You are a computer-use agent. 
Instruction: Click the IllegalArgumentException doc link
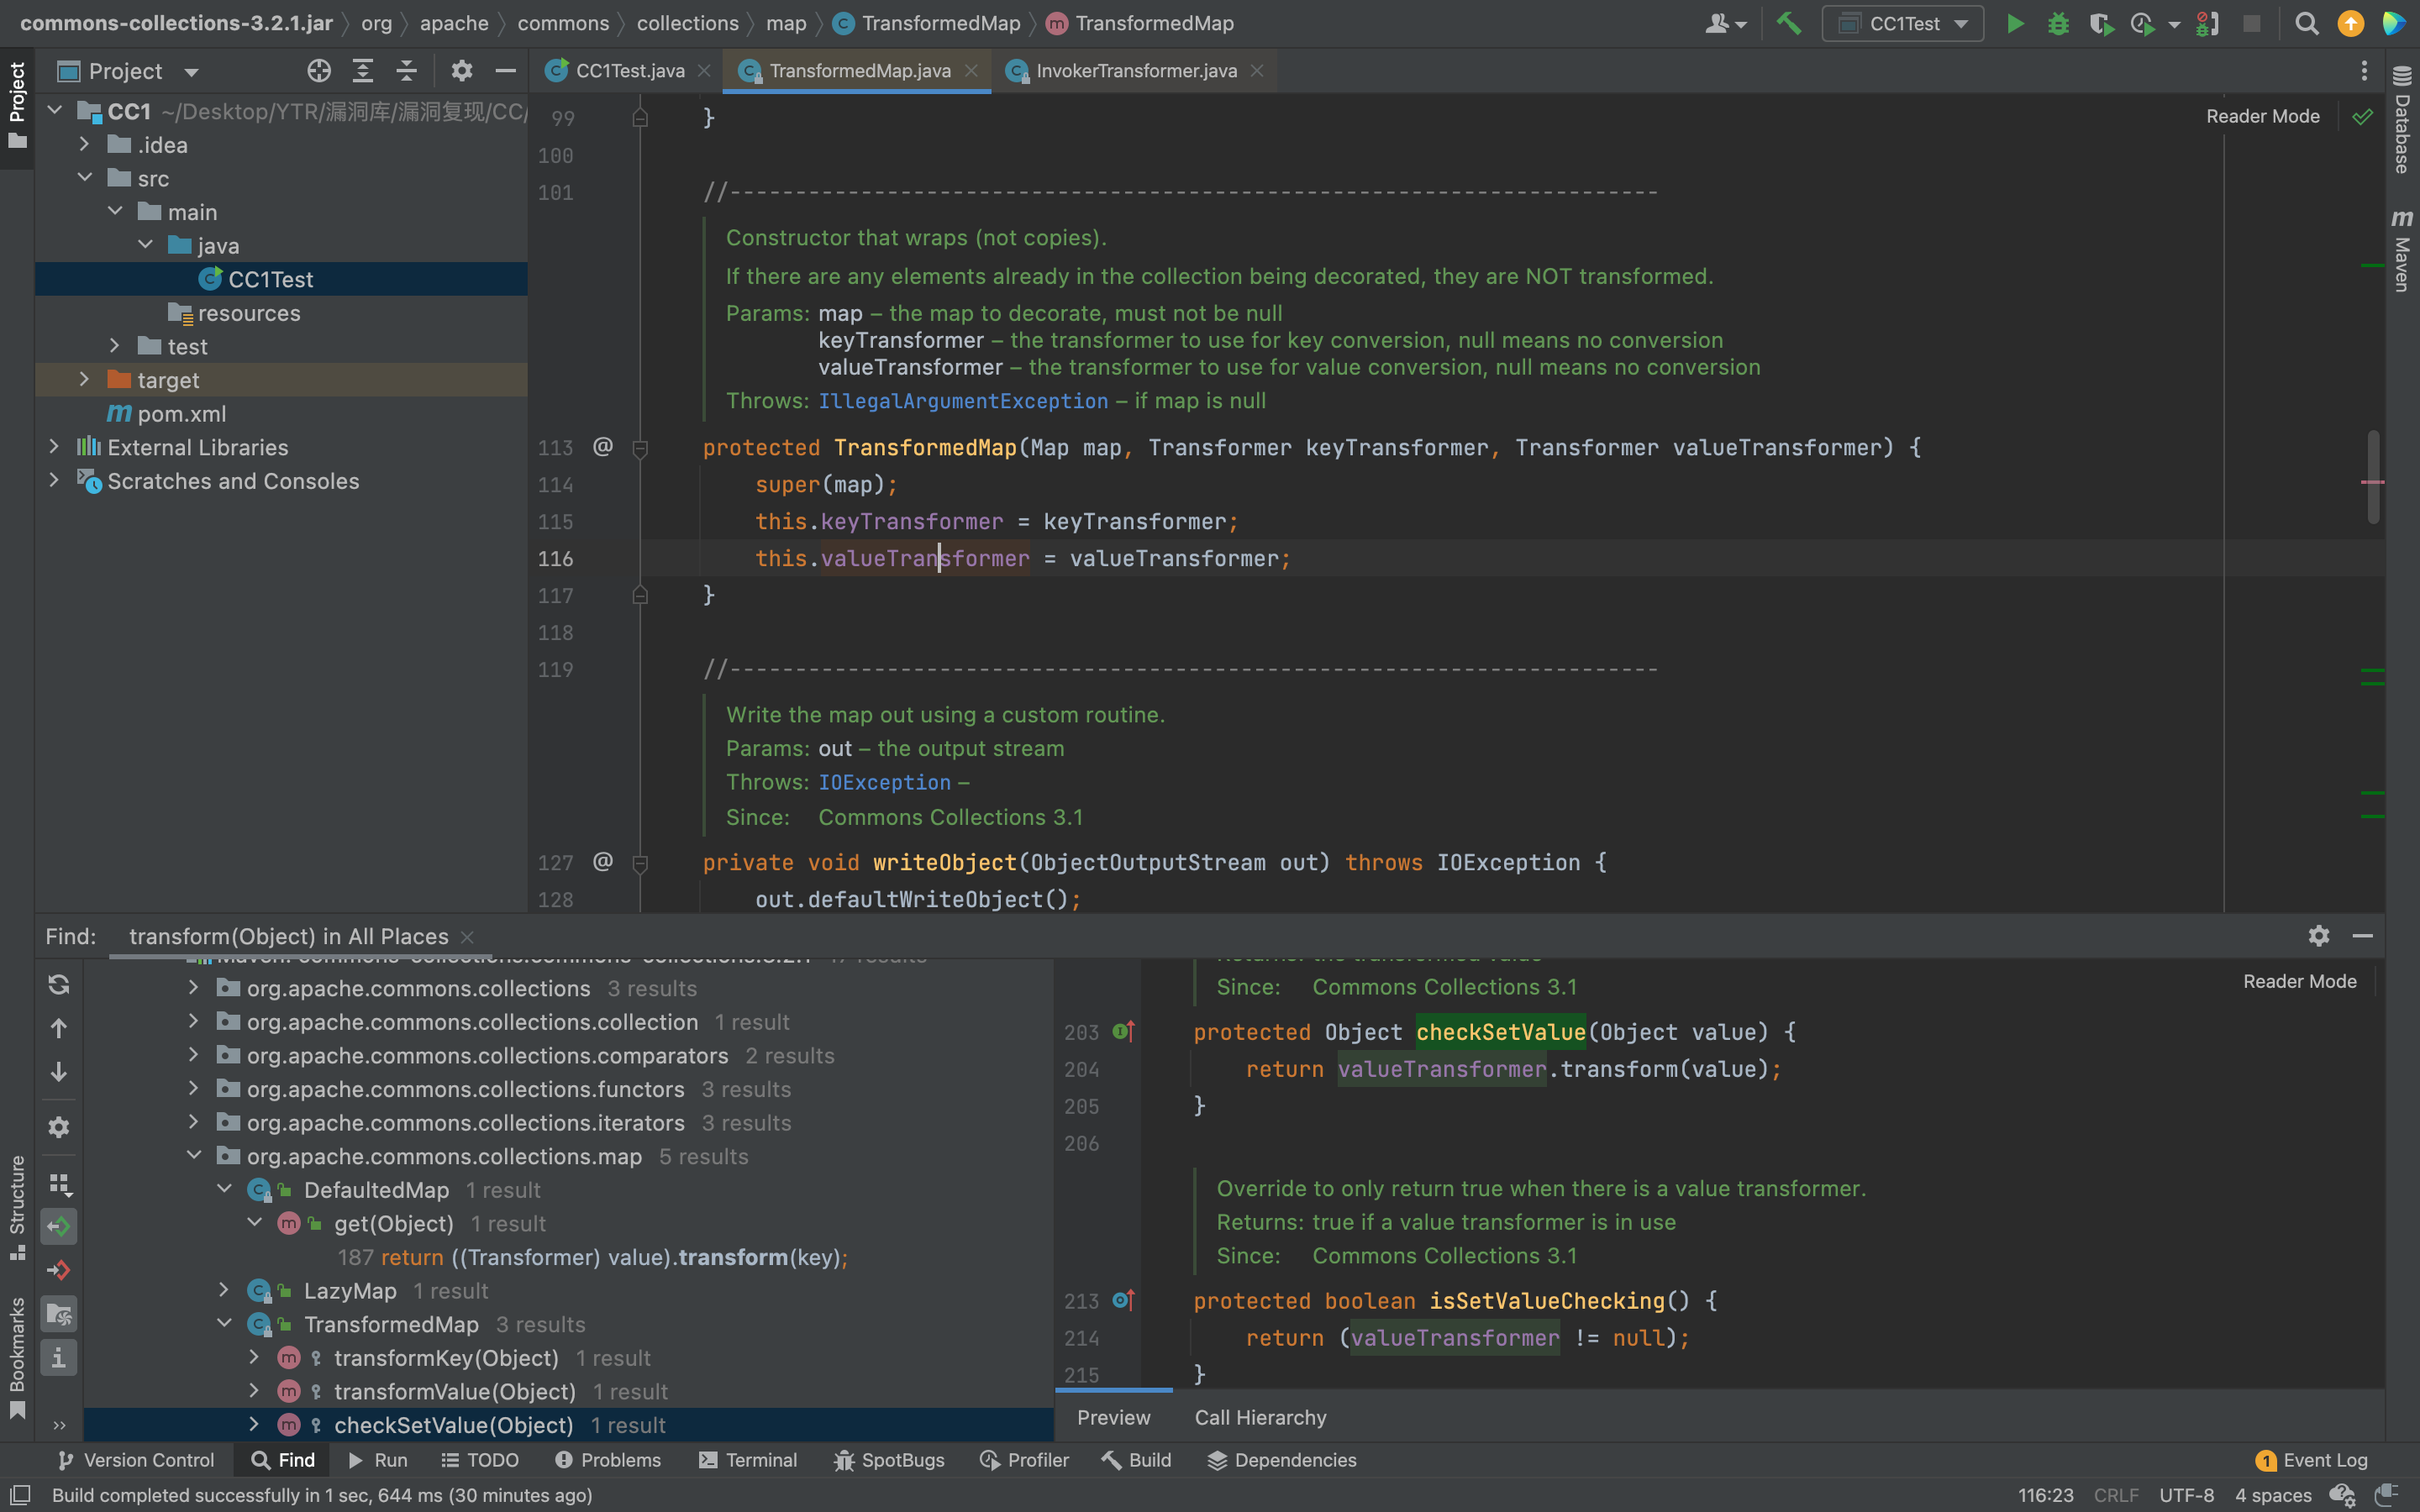click(x=963, y=401)
